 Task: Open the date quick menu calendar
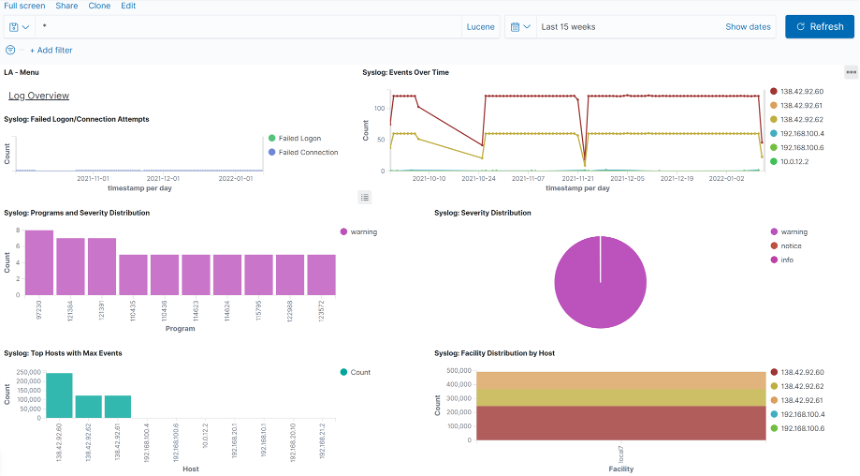tap(520, 27)
